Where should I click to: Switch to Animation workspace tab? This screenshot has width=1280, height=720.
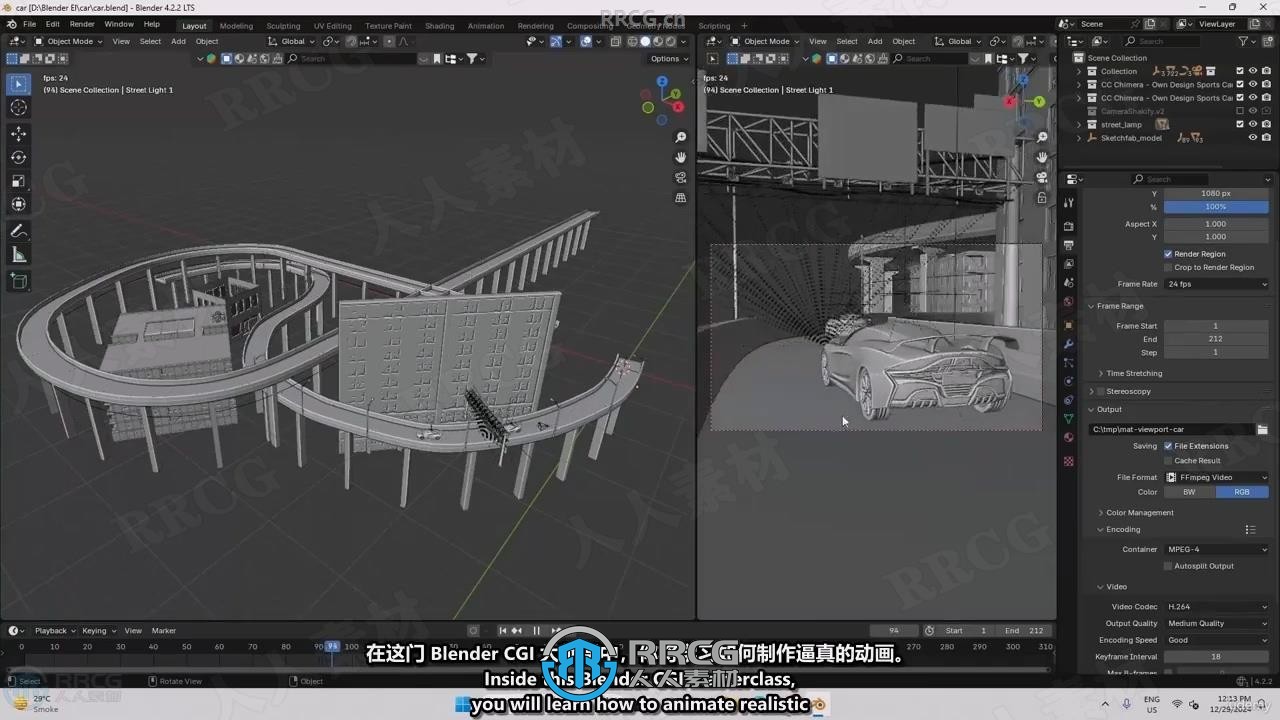tap(486, 26)
